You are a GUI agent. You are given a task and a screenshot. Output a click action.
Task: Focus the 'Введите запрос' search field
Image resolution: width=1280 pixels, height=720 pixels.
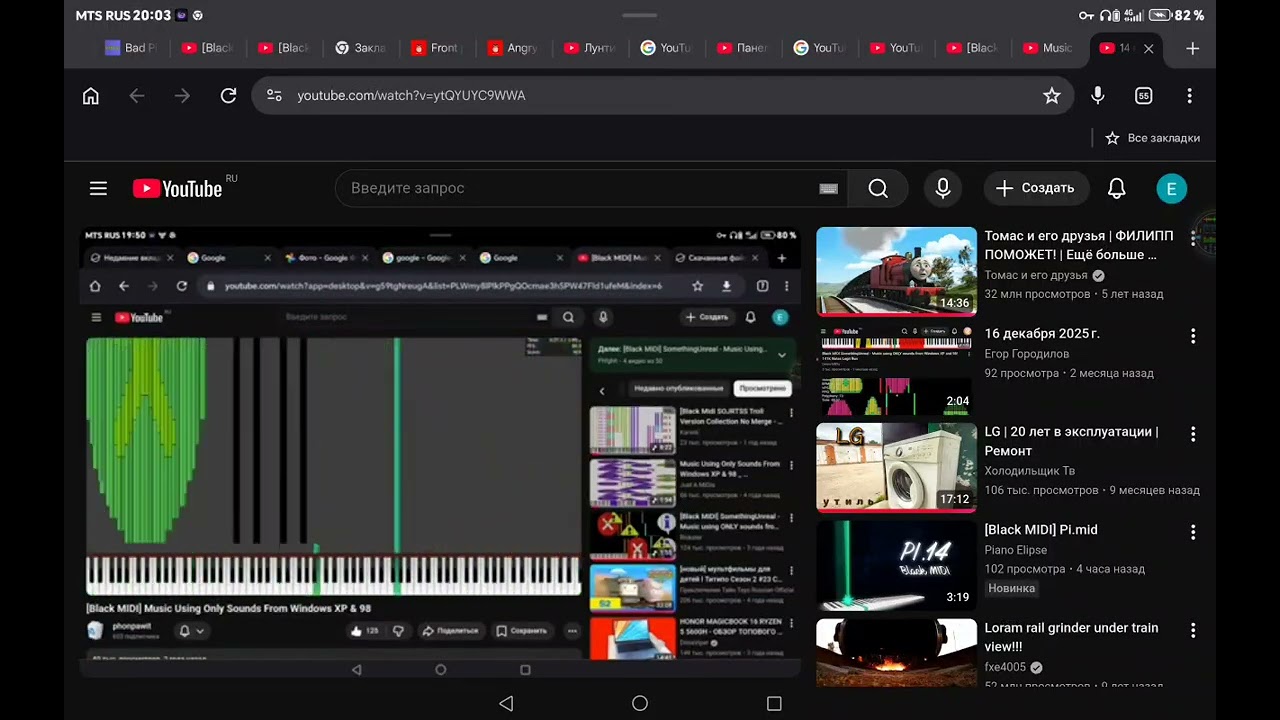[x=591, y=188]
